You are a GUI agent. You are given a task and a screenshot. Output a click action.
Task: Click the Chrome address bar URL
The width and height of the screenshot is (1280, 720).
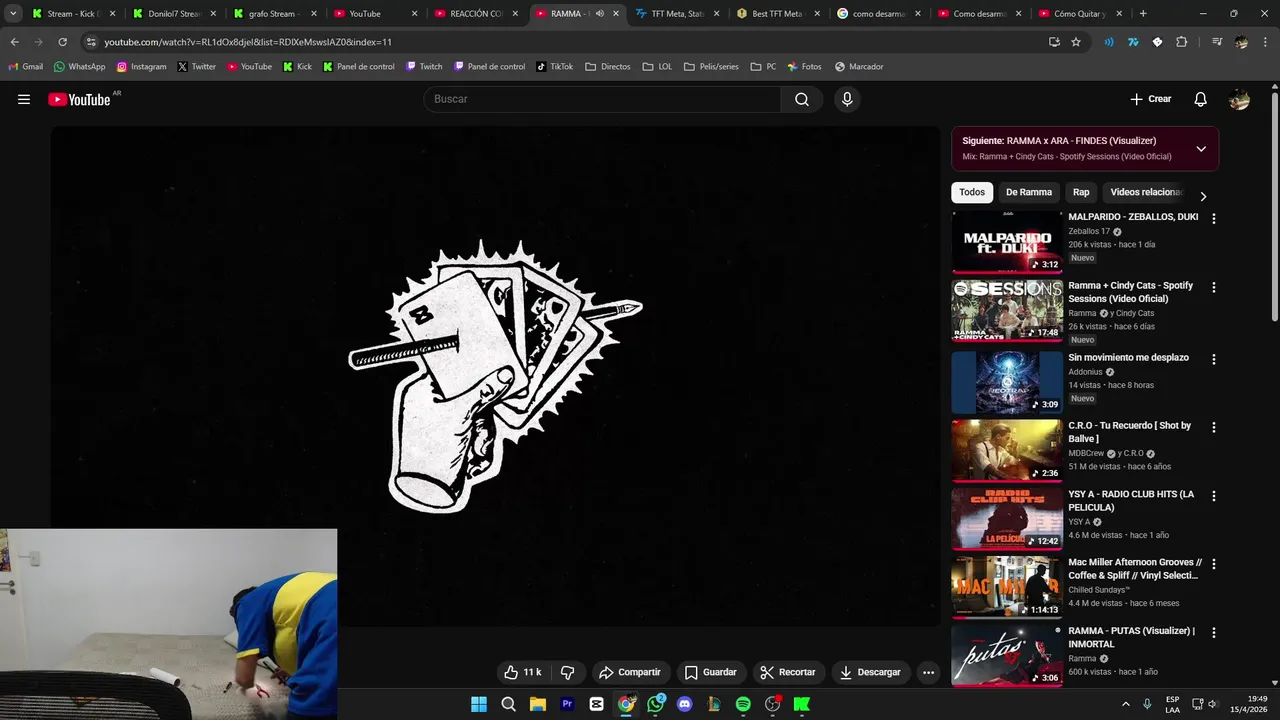[248, 42]
